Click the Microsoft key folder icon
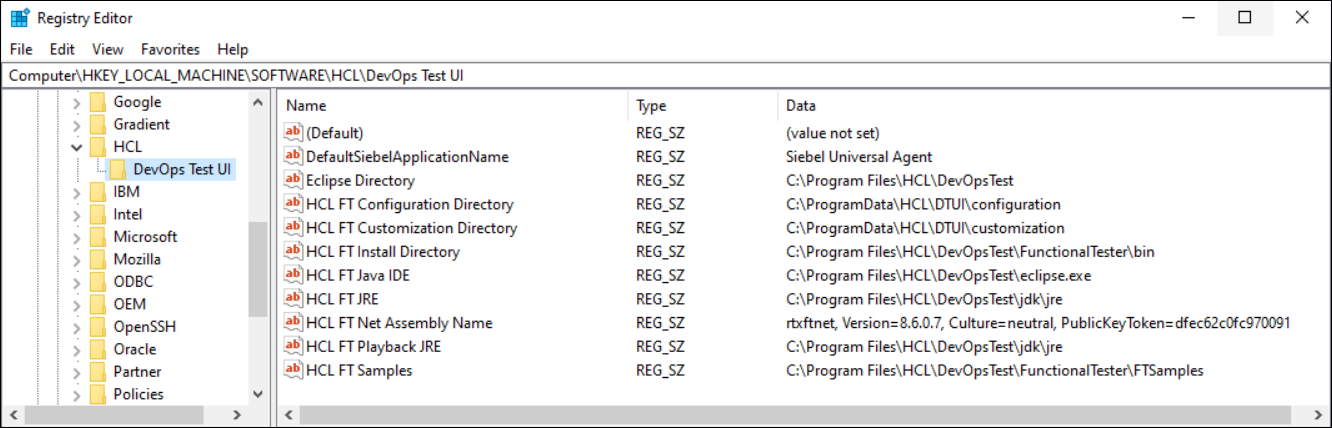Screen dimensions: 1332x428 97,237
